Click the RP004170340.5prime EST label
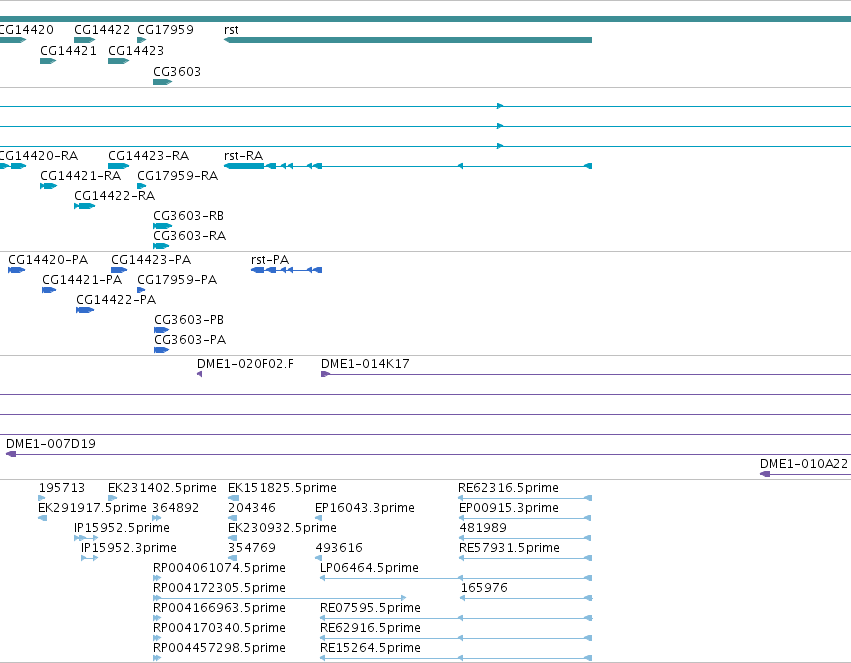This screenshot has height=663, width=851. click(x=219, y=629)
